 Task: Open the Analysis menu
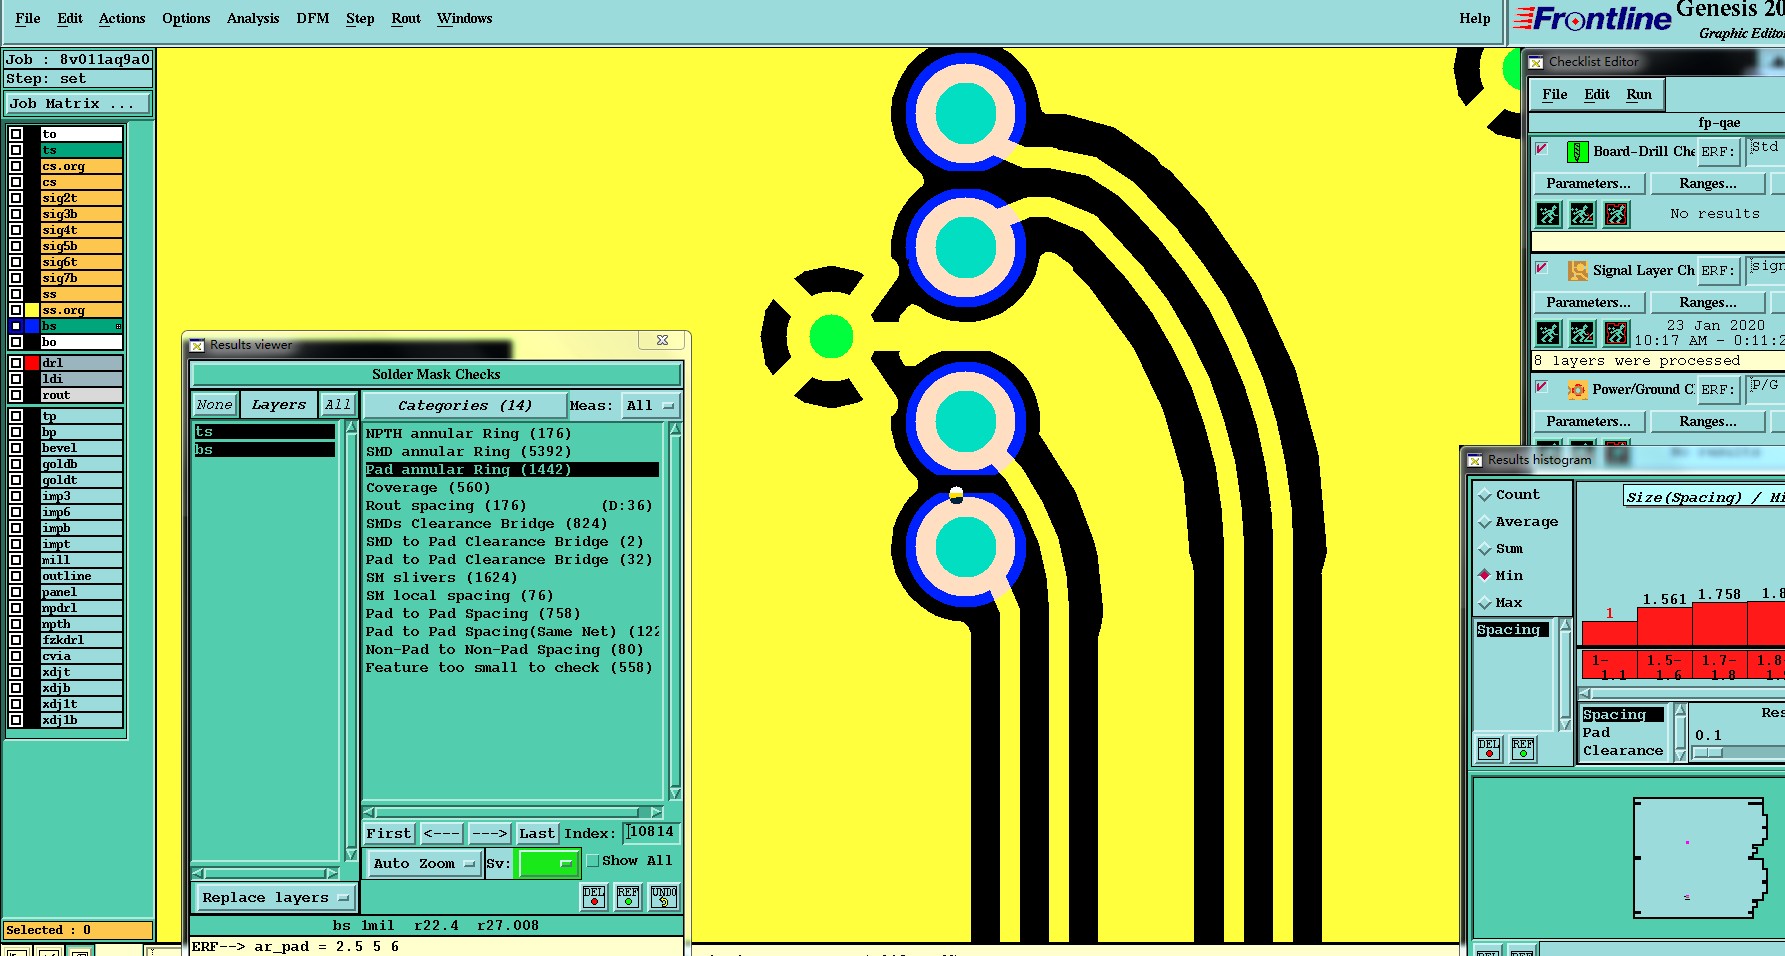(253, 19)
